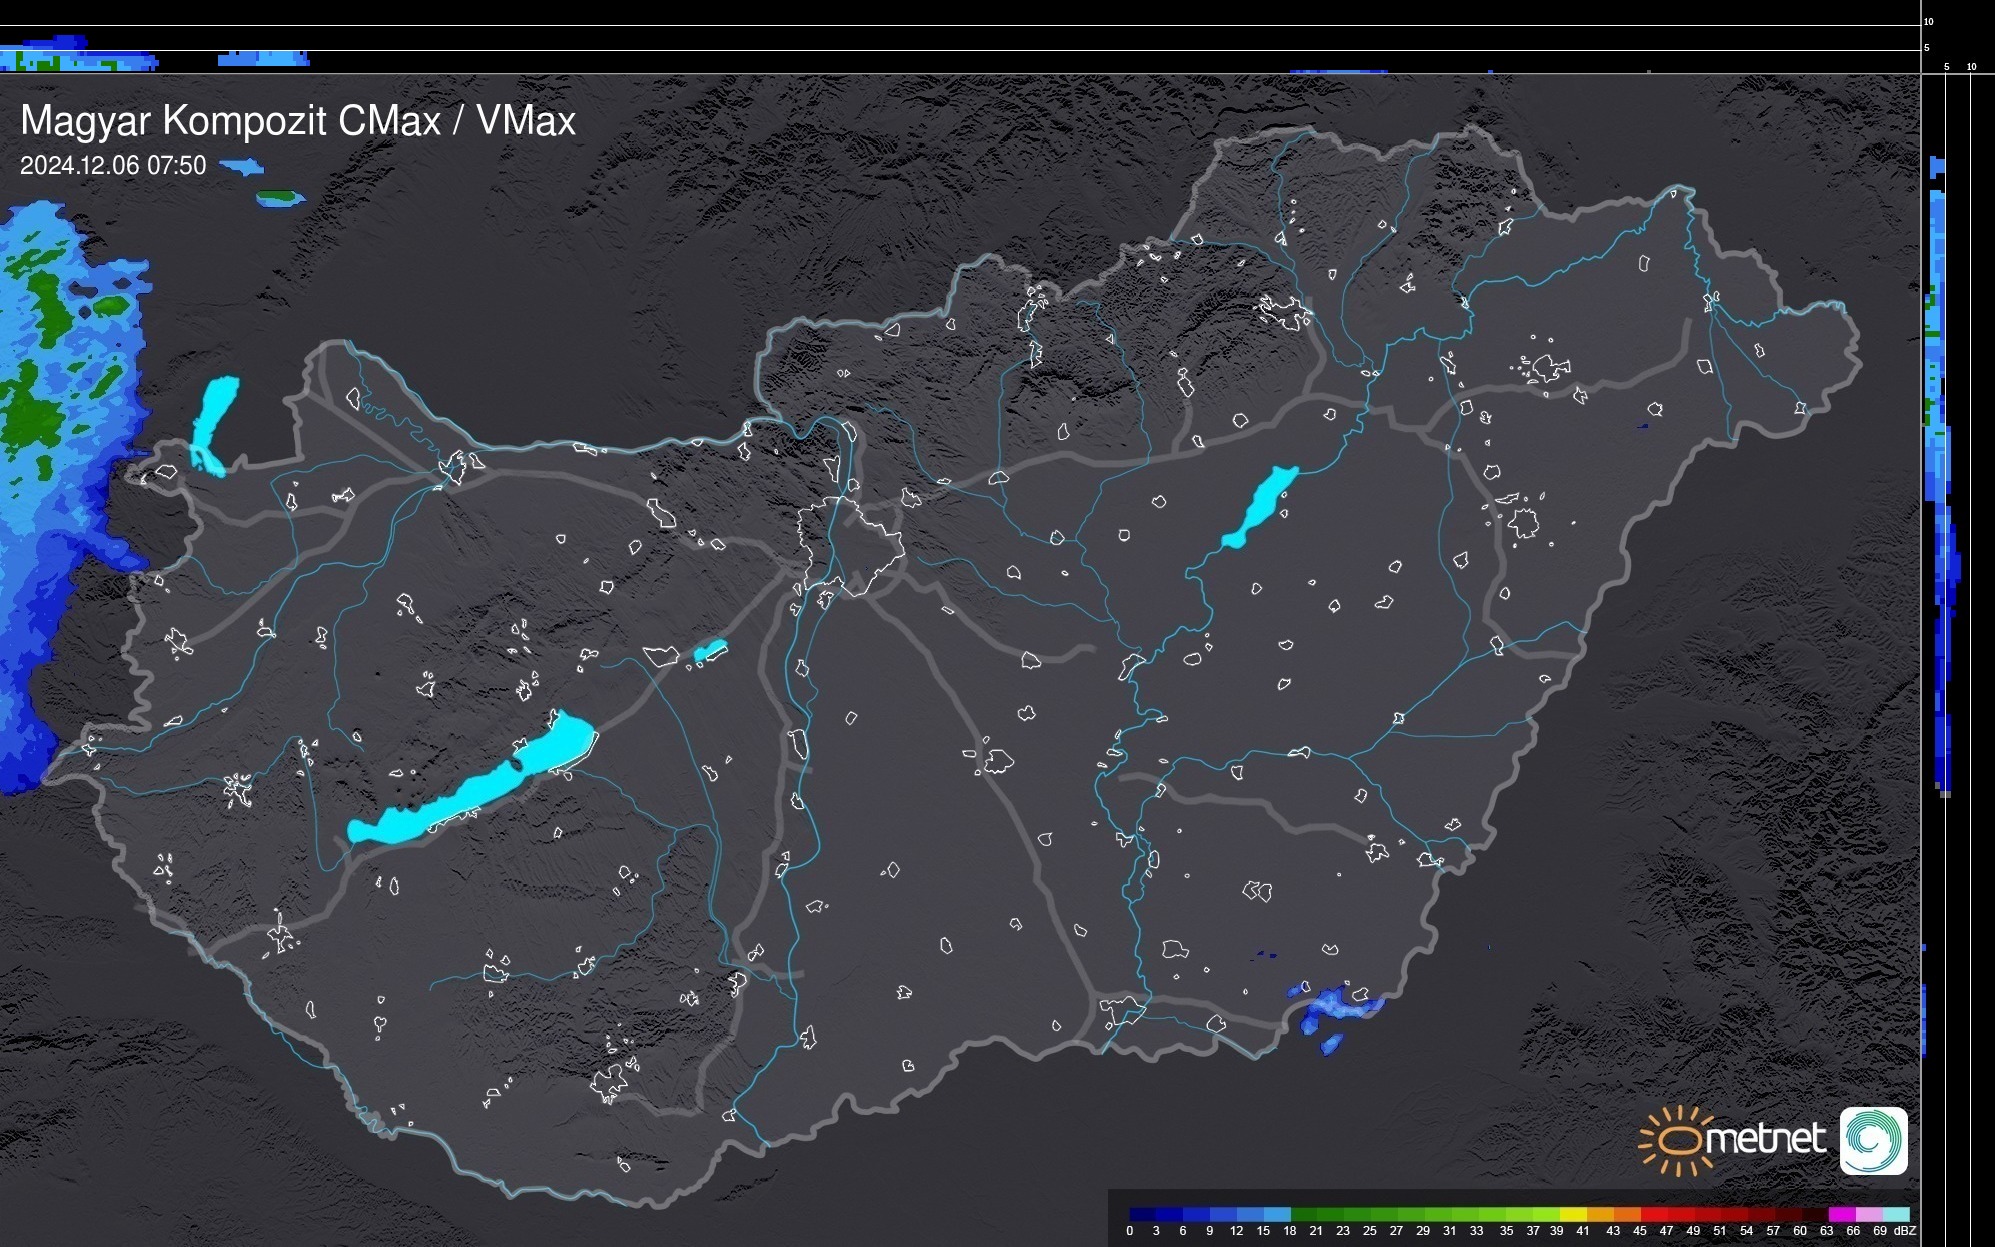Click the Magyar Kompozit CMax / VMax title
Viewport: 1995px width, 1247px height.
tap(298, 121)
